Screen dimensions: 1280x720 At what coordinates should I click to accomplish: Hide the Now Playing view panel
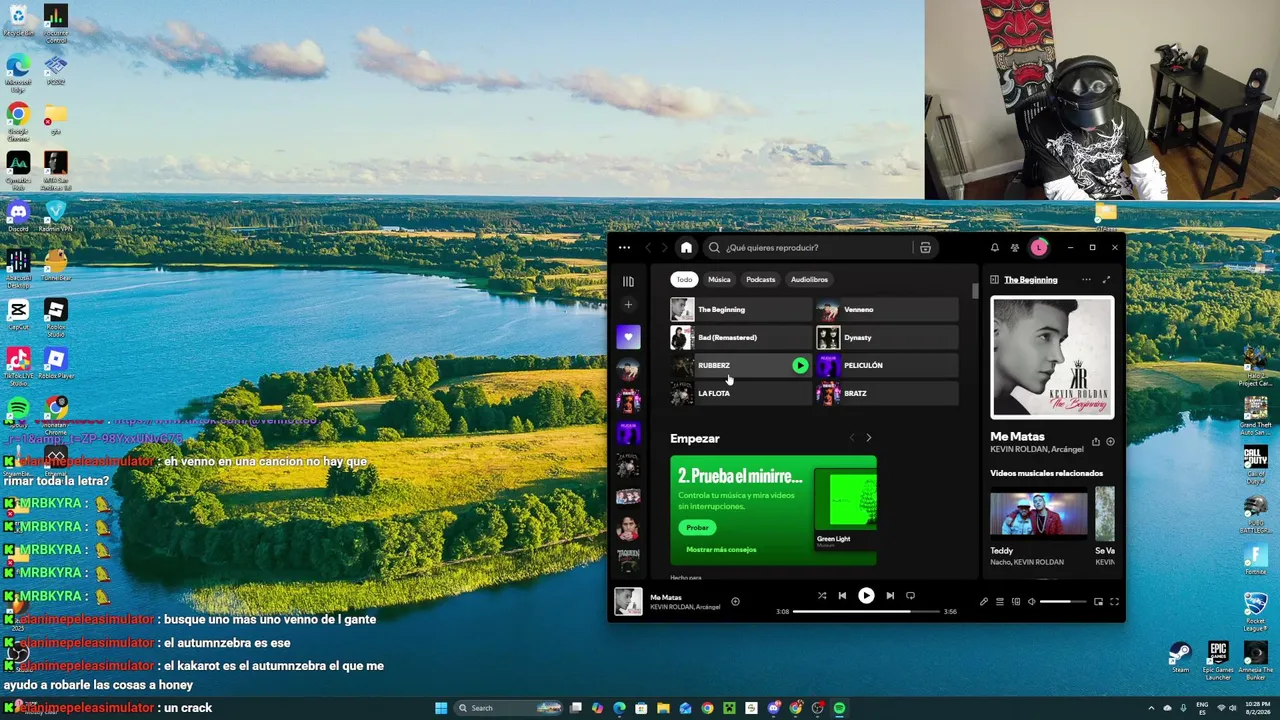tap(994, 280)
